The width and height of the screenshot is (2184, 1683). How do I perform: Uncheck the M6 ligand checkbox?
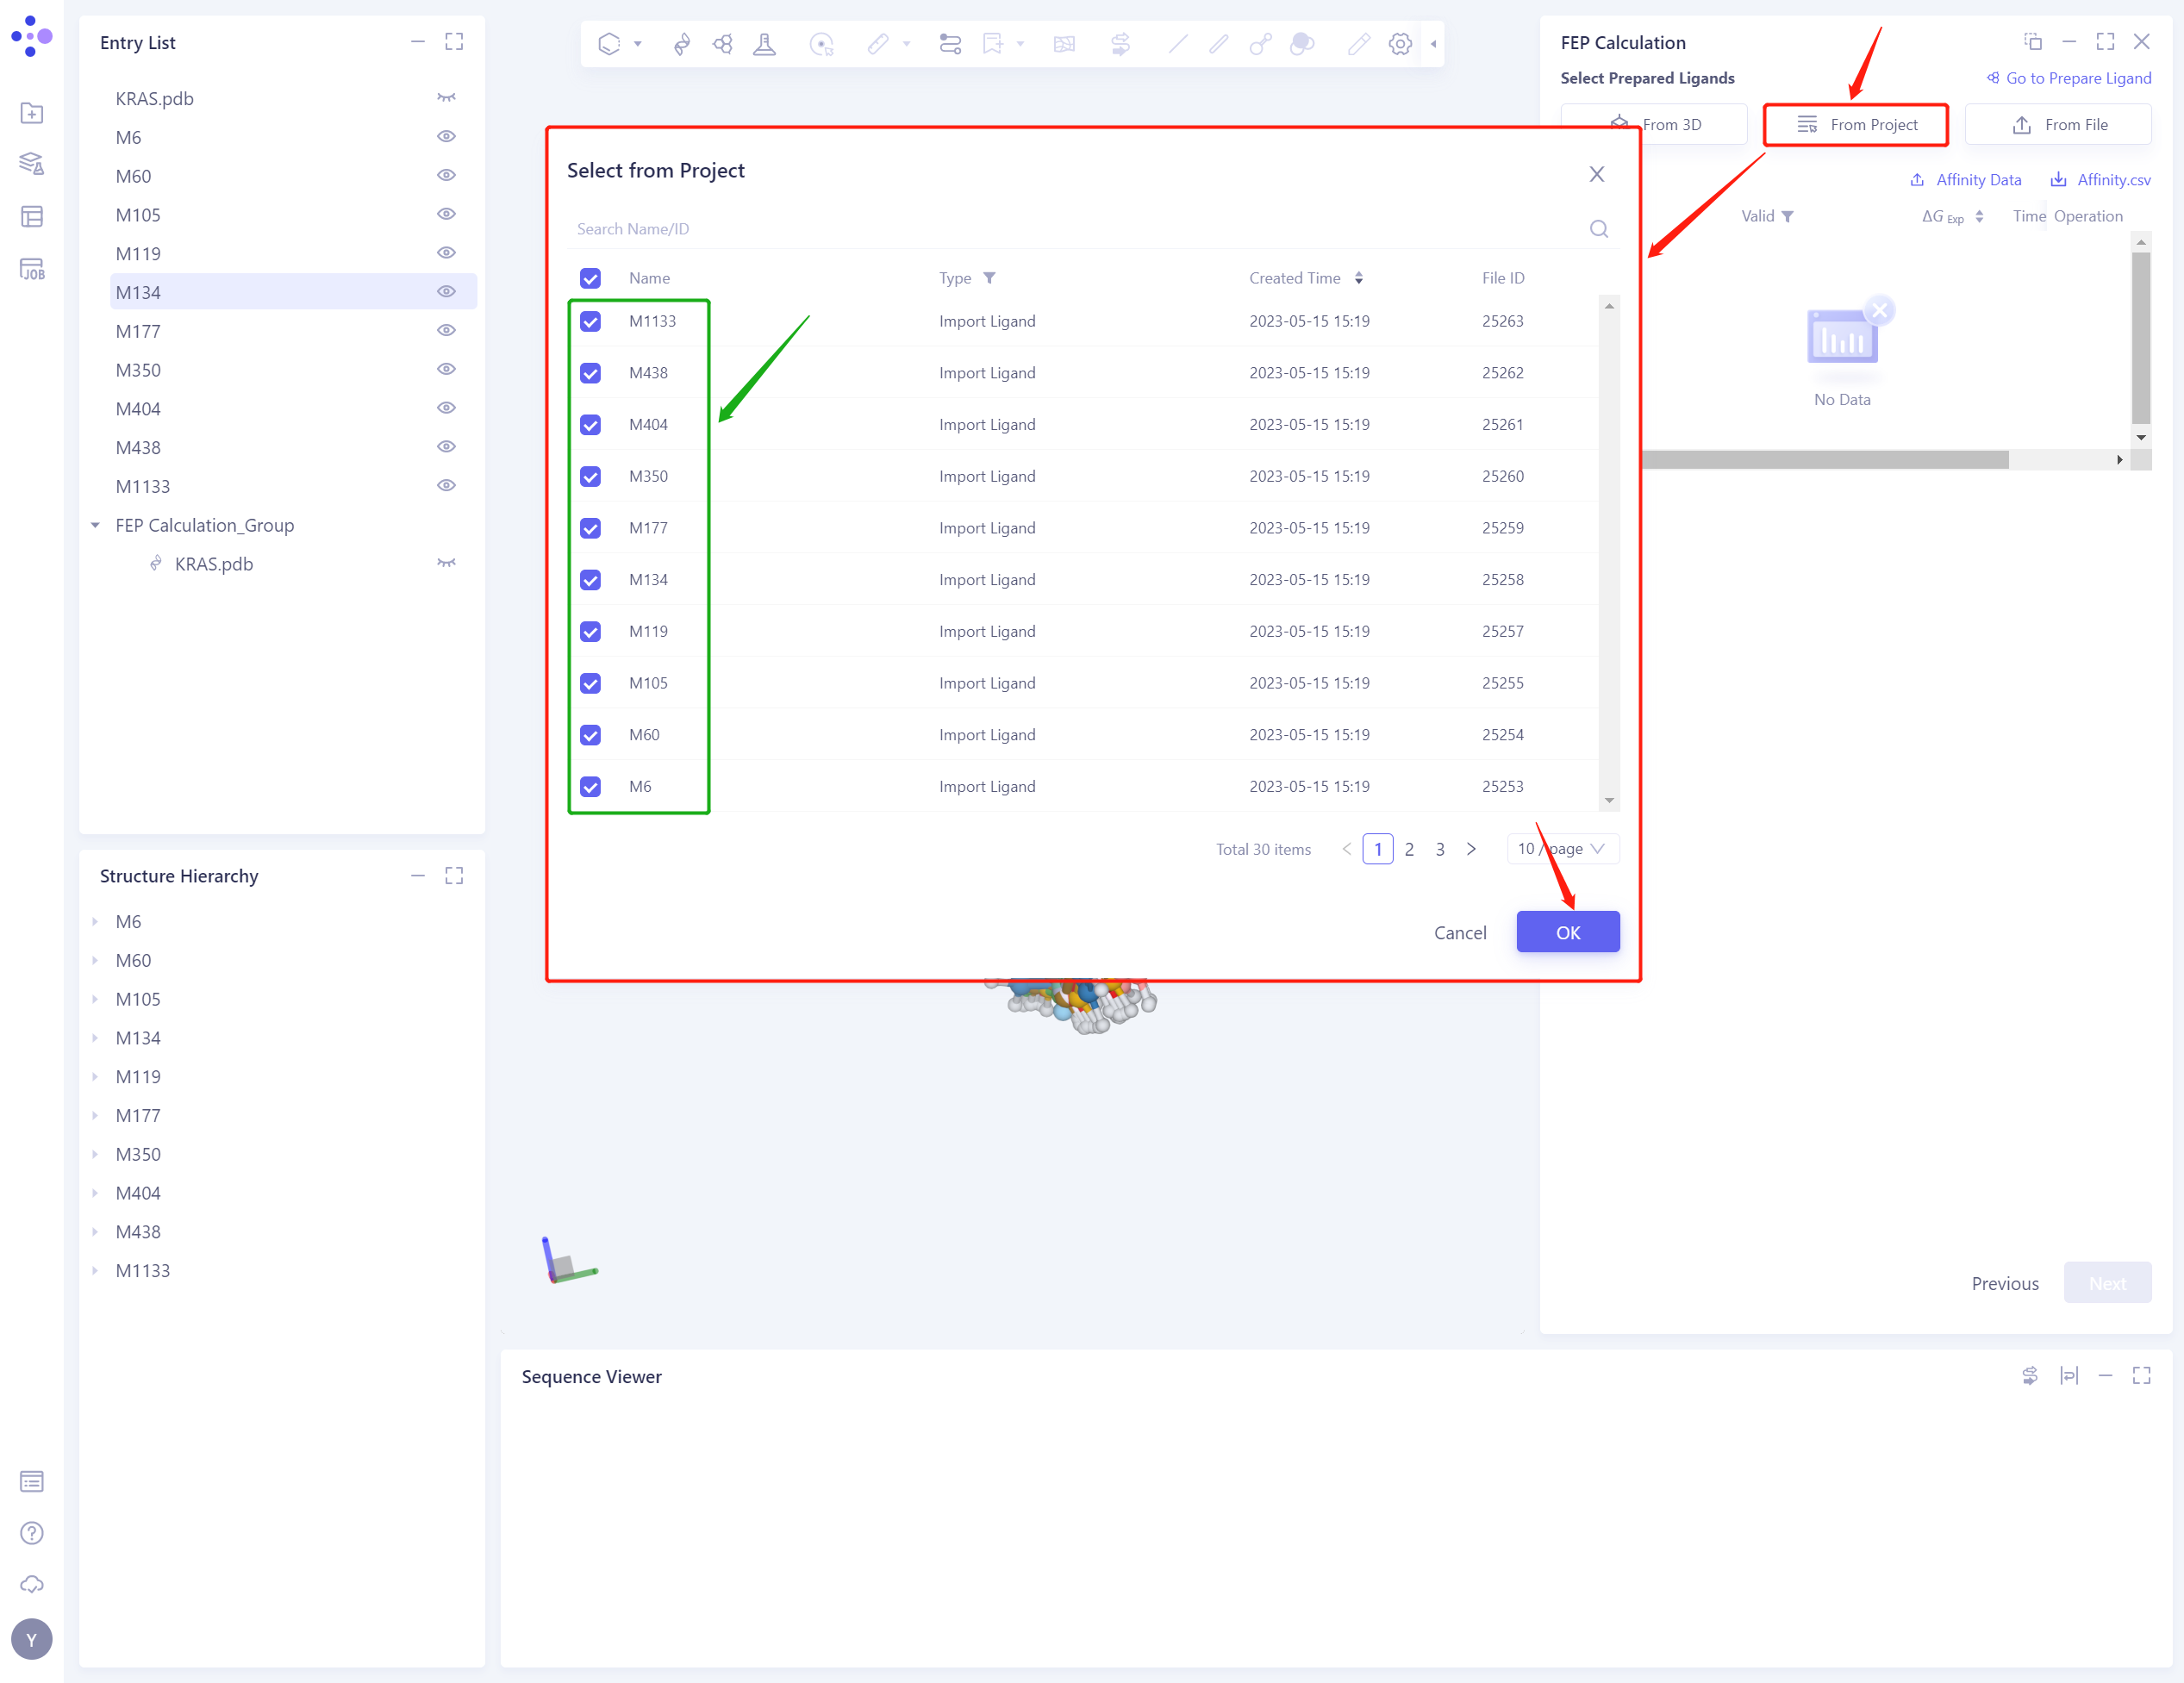[x=590, y=787]
